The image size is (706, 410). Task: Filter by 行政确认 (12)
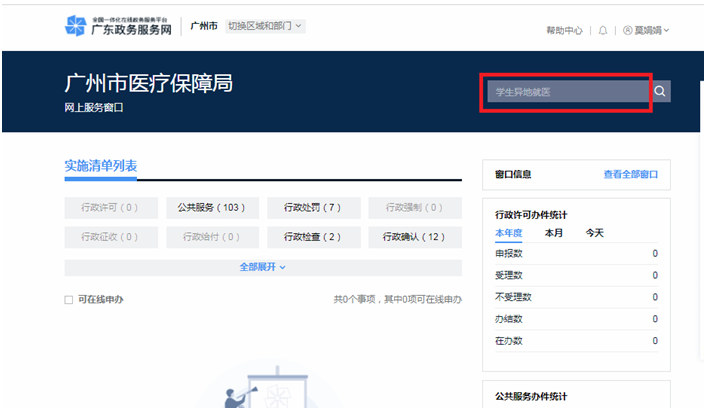click(x=414, y=237)
